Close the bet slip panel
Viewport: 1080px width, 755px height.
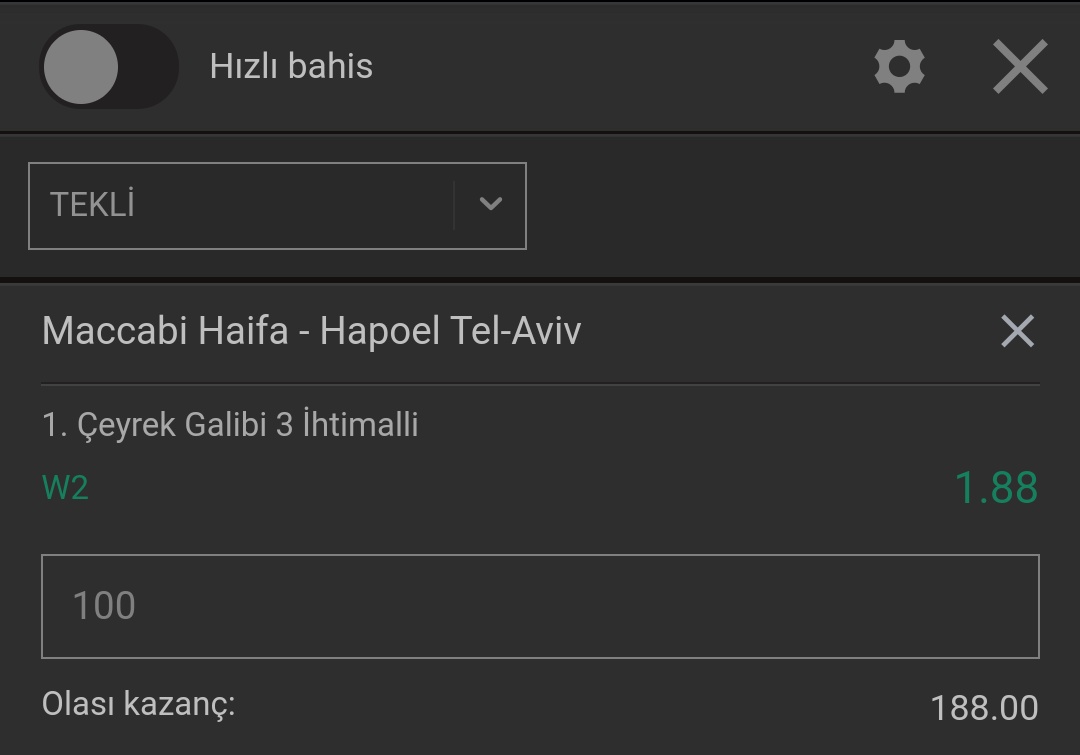point(1020,66)
